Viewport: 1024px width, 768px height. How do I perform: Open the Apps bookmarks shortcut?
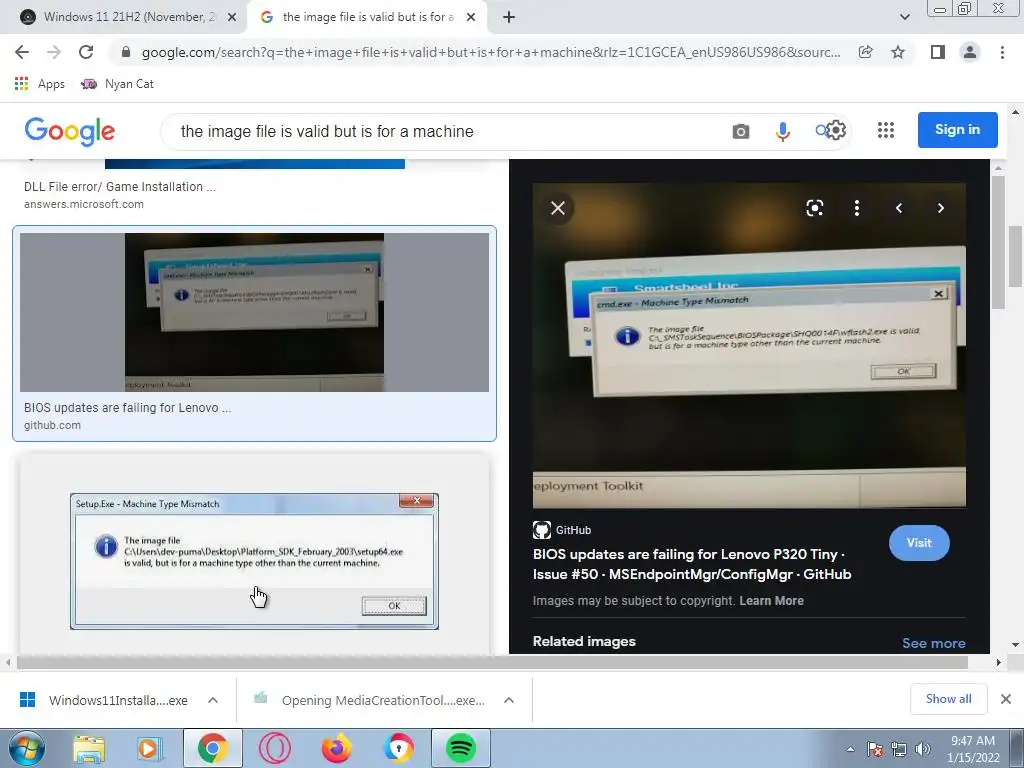(x=39, y=84)
